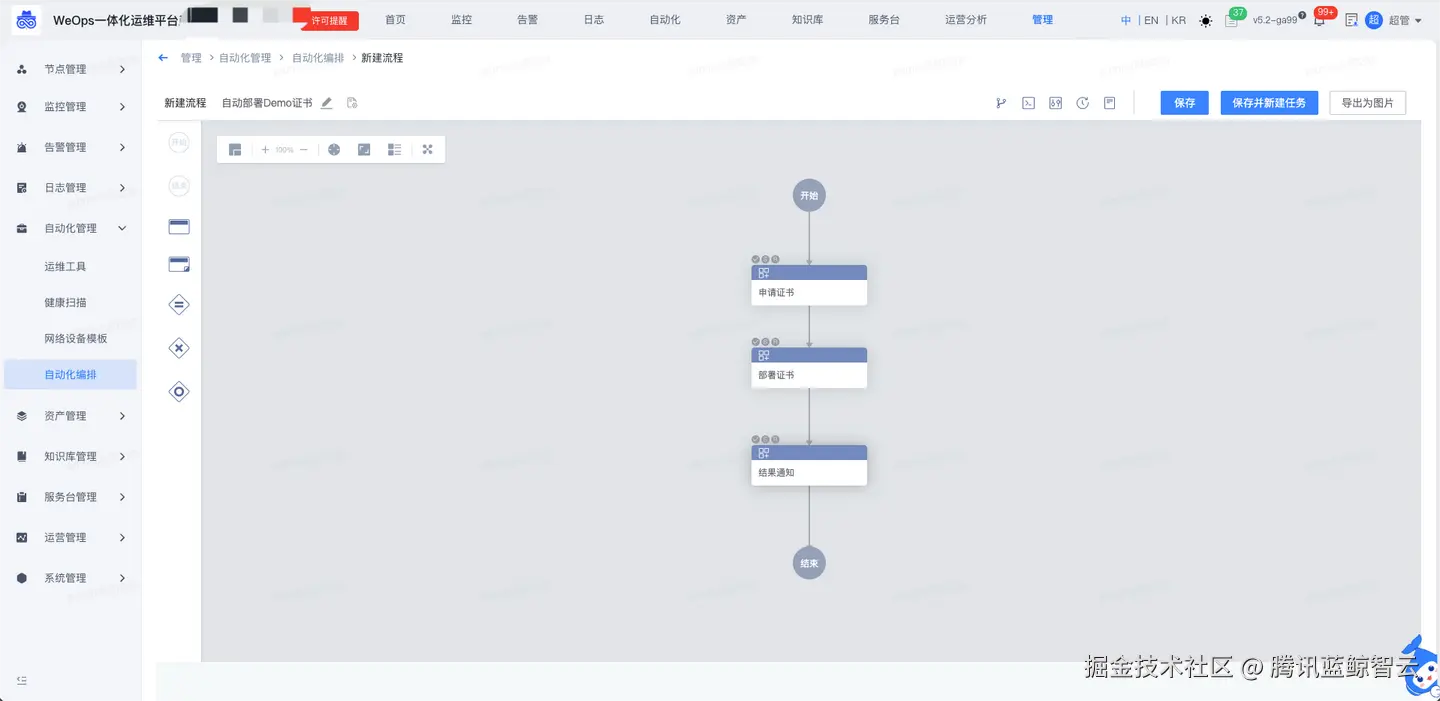
Task: Switch language to EN
Action: coord(1151,20)
